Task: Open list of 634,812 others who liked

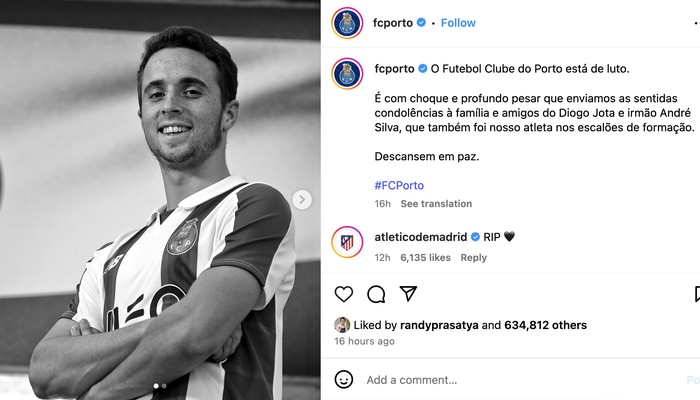Action: pyautogui.click(x=545, y=325)
